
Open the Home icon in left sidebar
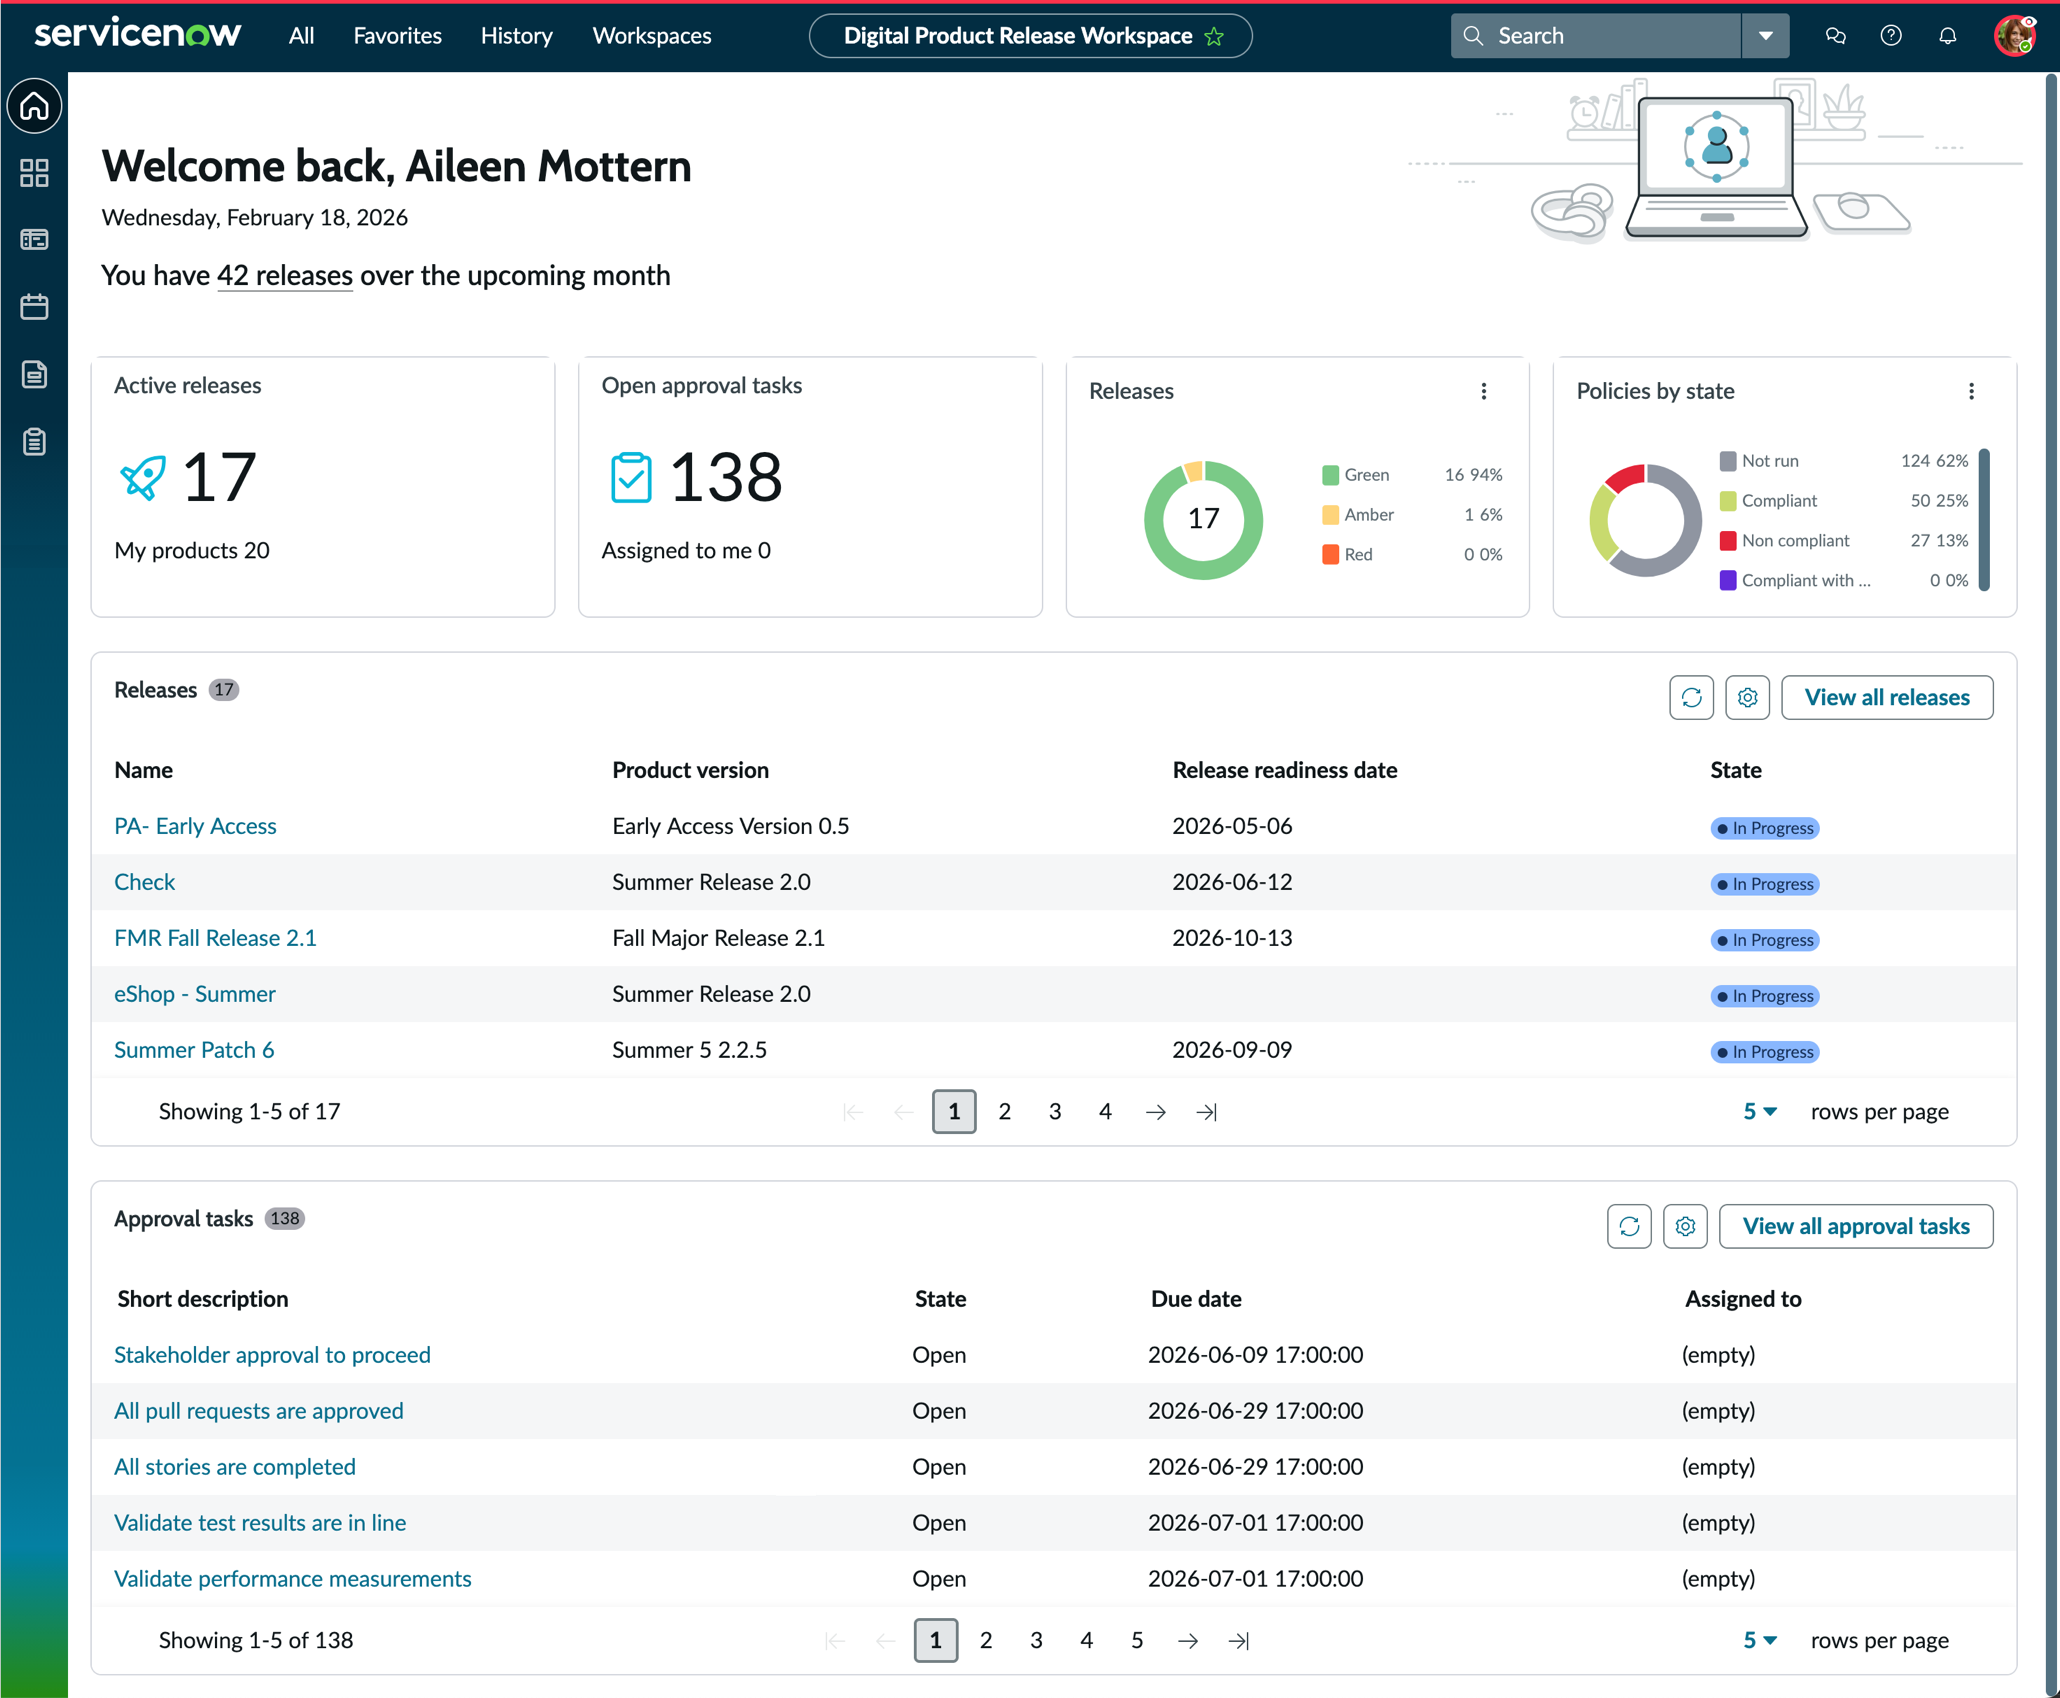tap(35, 106)
